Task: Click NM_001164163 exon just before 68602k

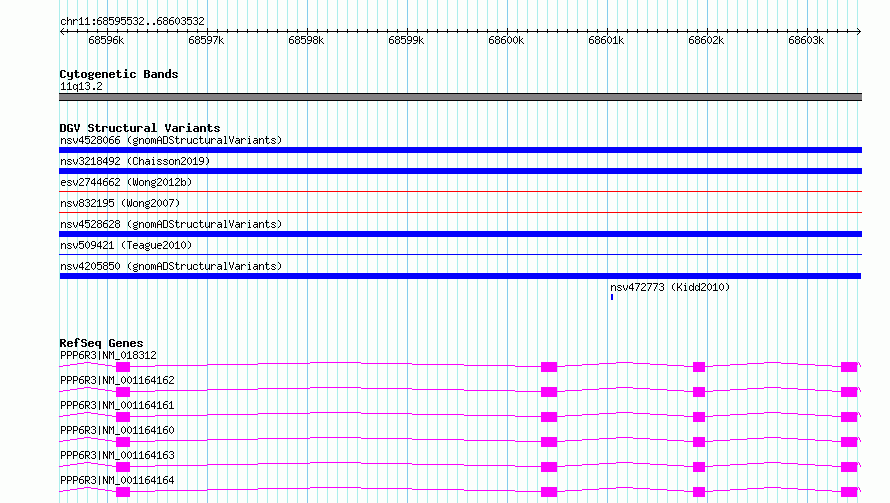Action: [699, 467]
